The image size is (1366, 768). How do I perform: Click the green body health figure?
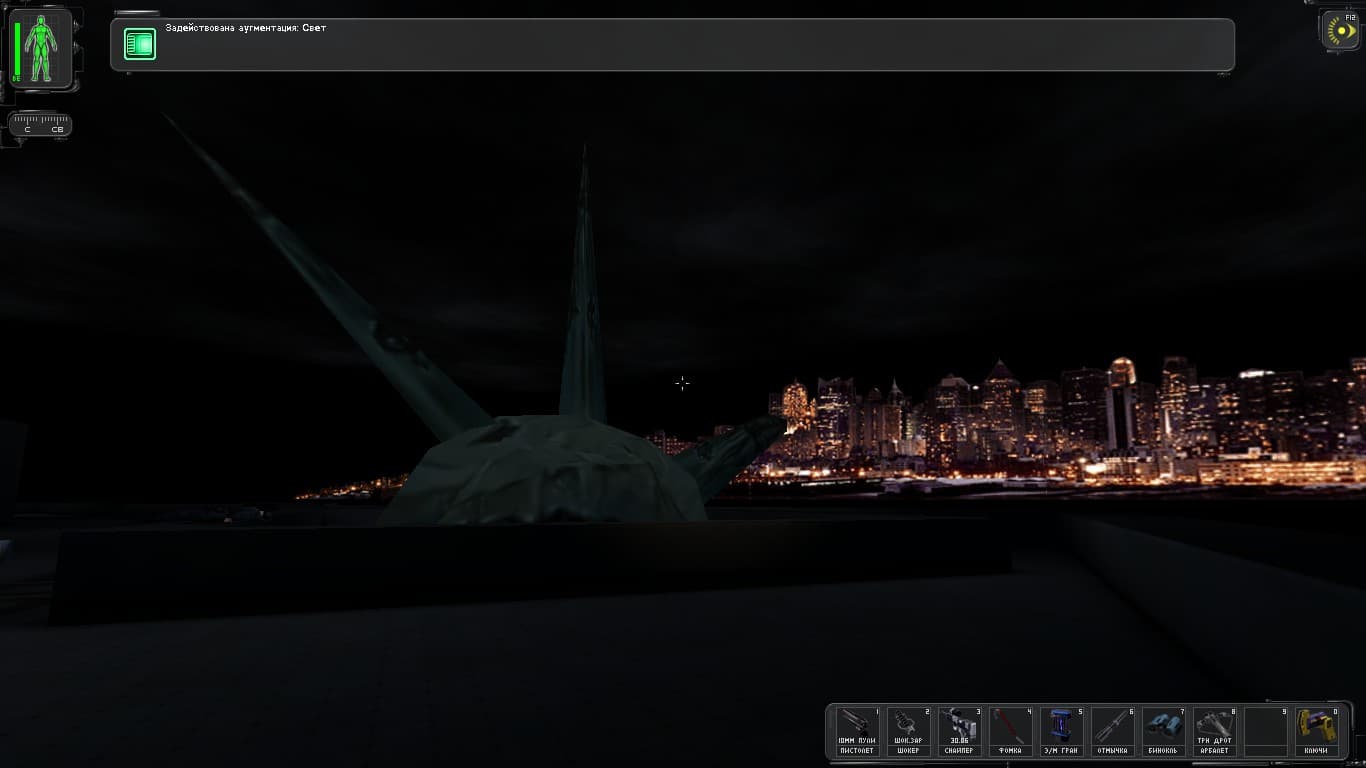point(41,47)
